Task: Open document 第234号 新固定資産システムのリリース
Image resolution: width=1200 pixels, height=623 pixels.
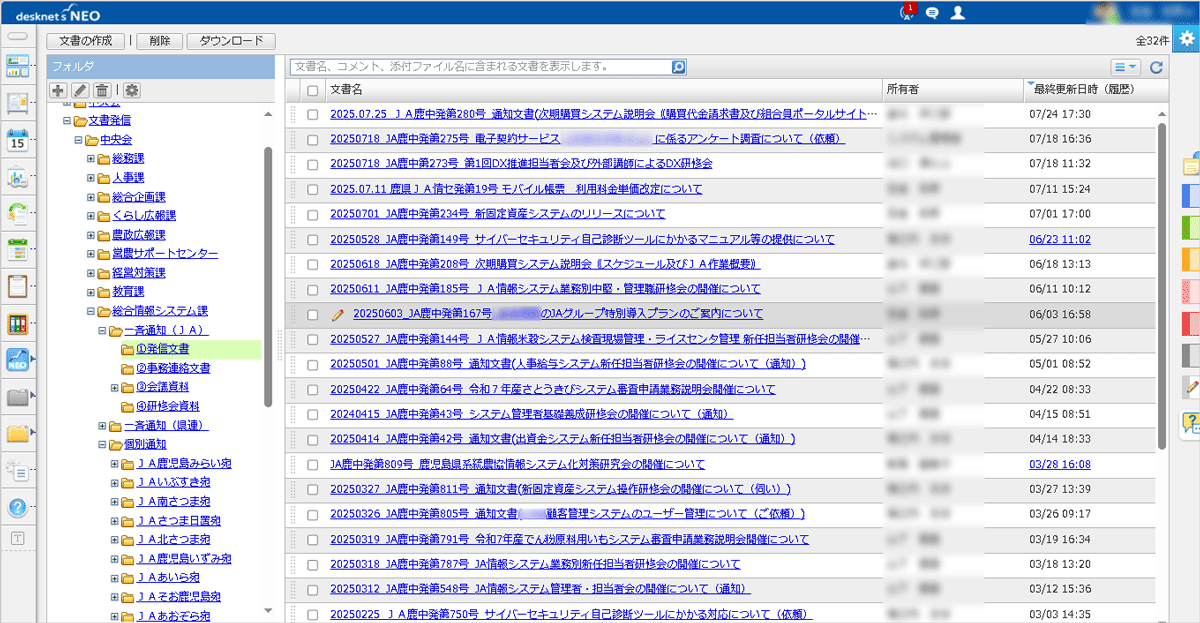Action: [497, 214]
